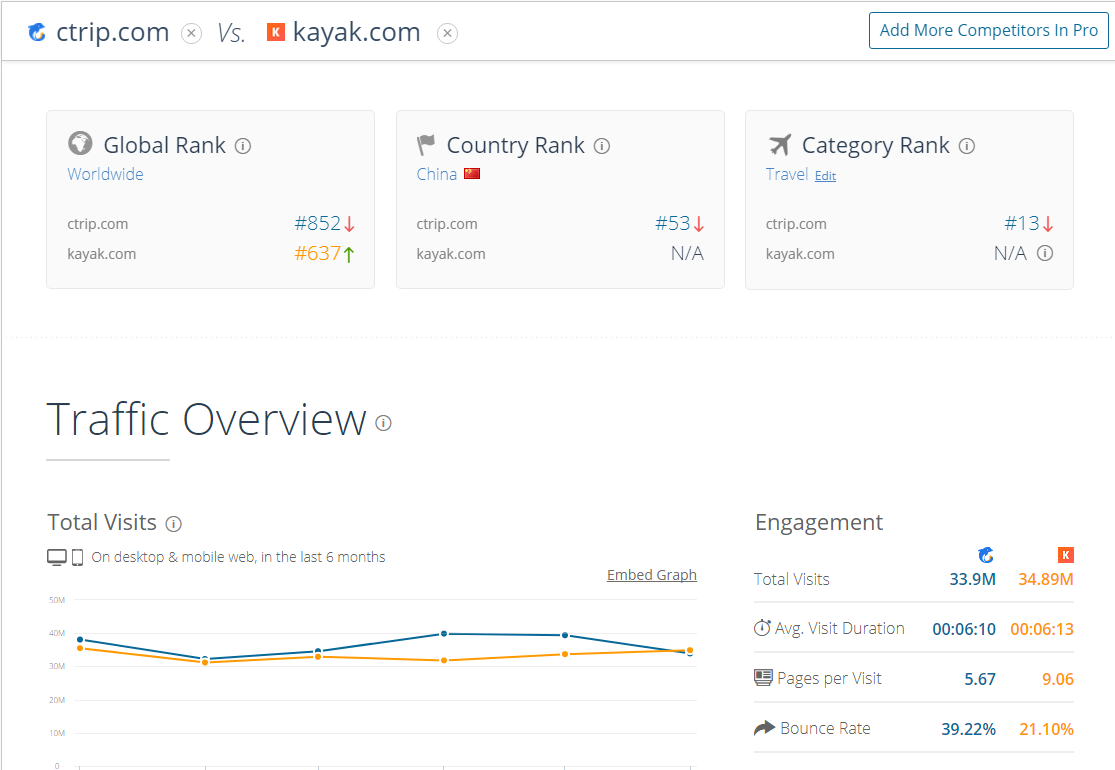
Task: Click the stopwatch icon for Avg. Visit Duration
Action: pos(762,628)
